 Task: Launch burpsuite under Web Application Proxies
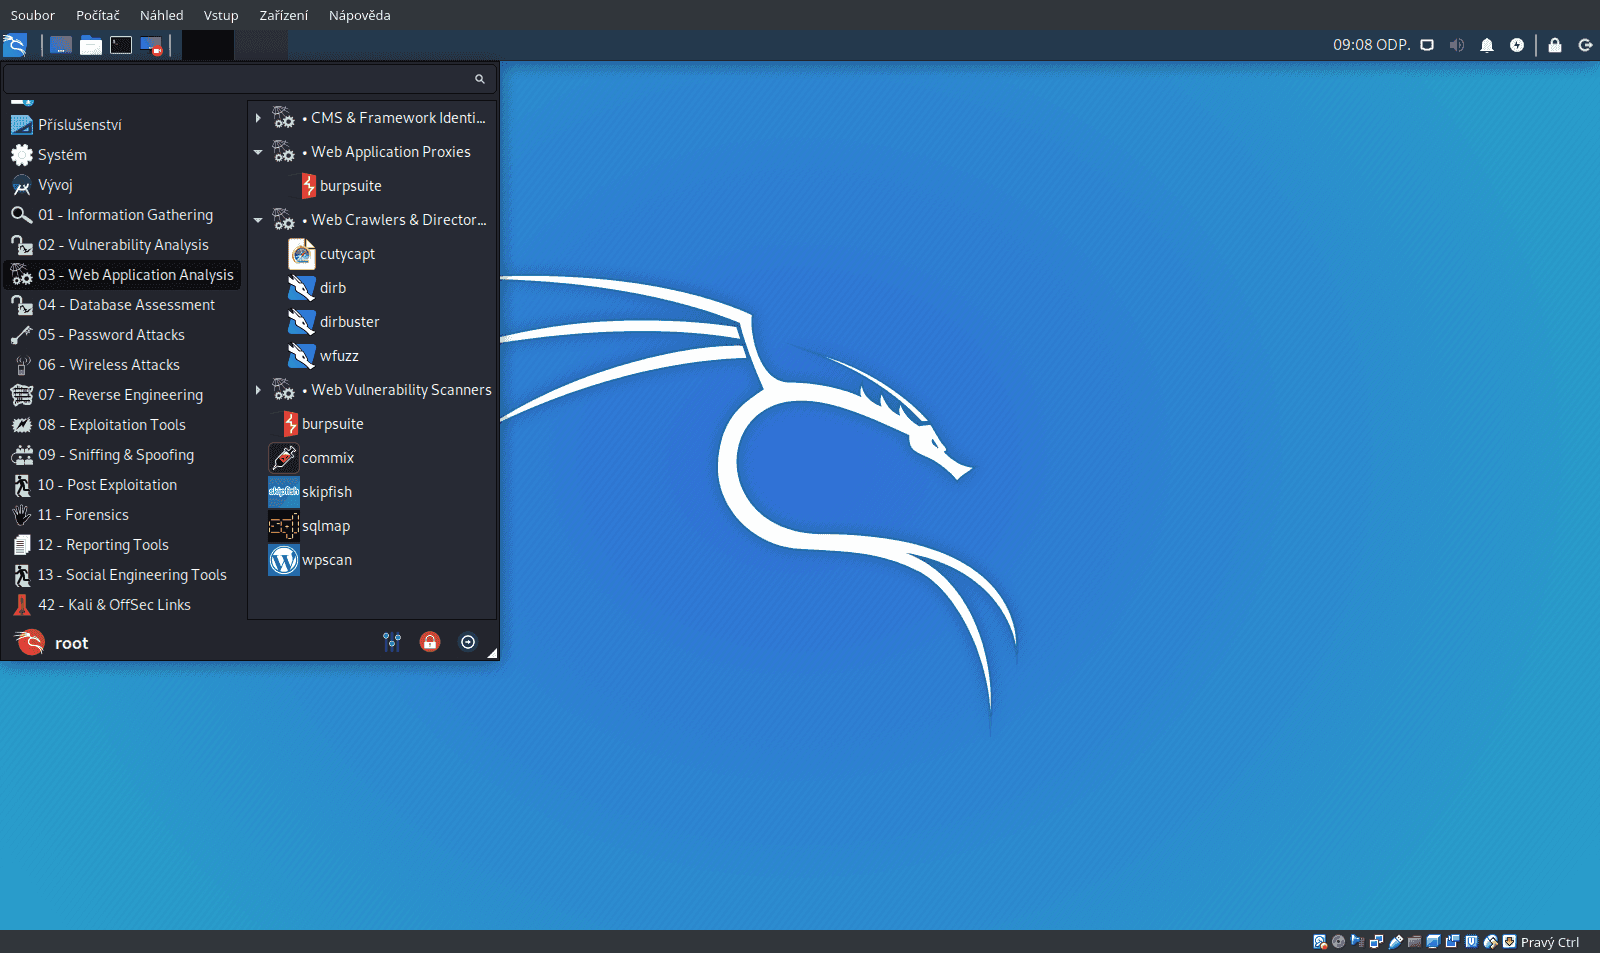click(350, 186)
